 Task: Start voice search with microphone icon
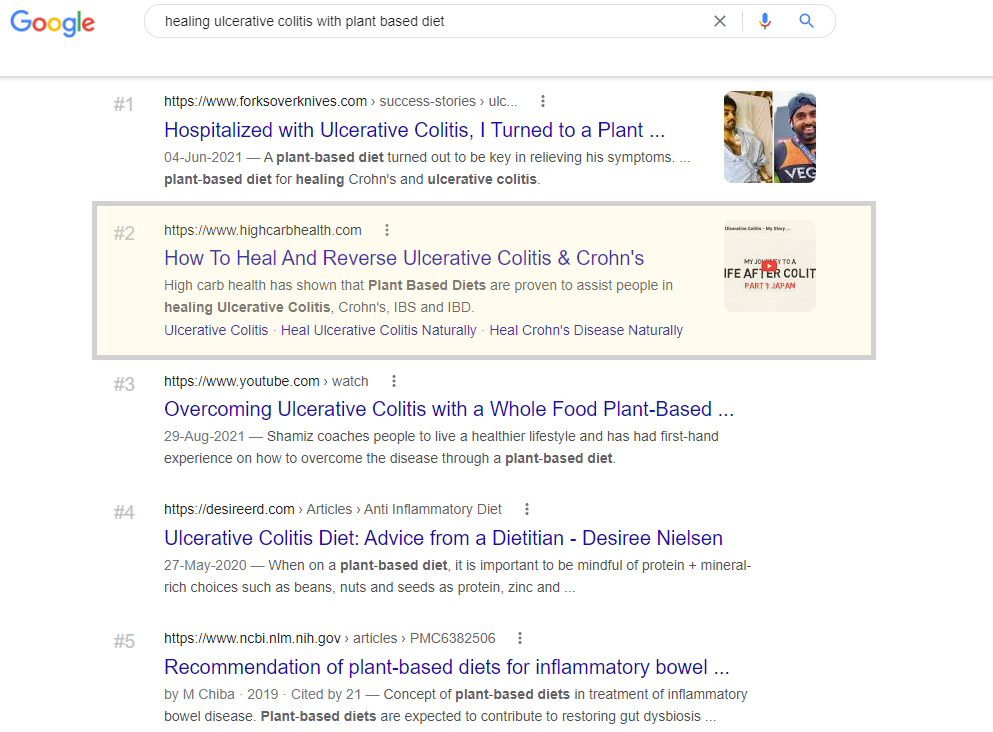pyautogui.click(x=765, y=21)
